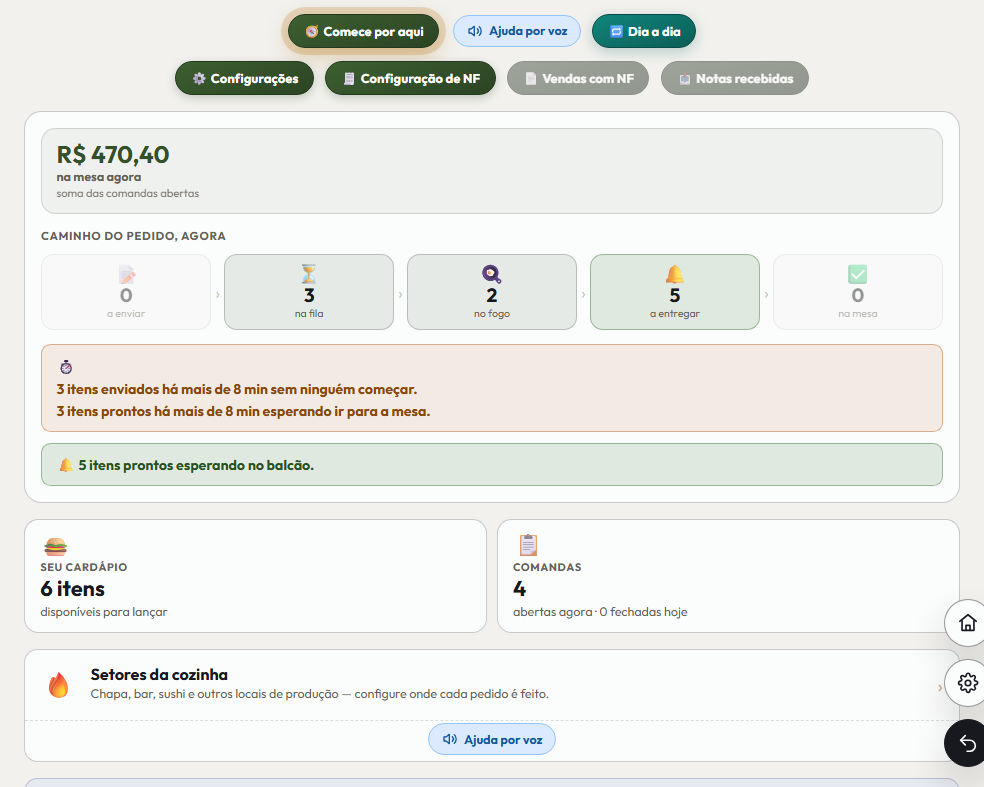Click the stopwatch icon in the delay alert
The image size is (984, 787).
point(66,367)
